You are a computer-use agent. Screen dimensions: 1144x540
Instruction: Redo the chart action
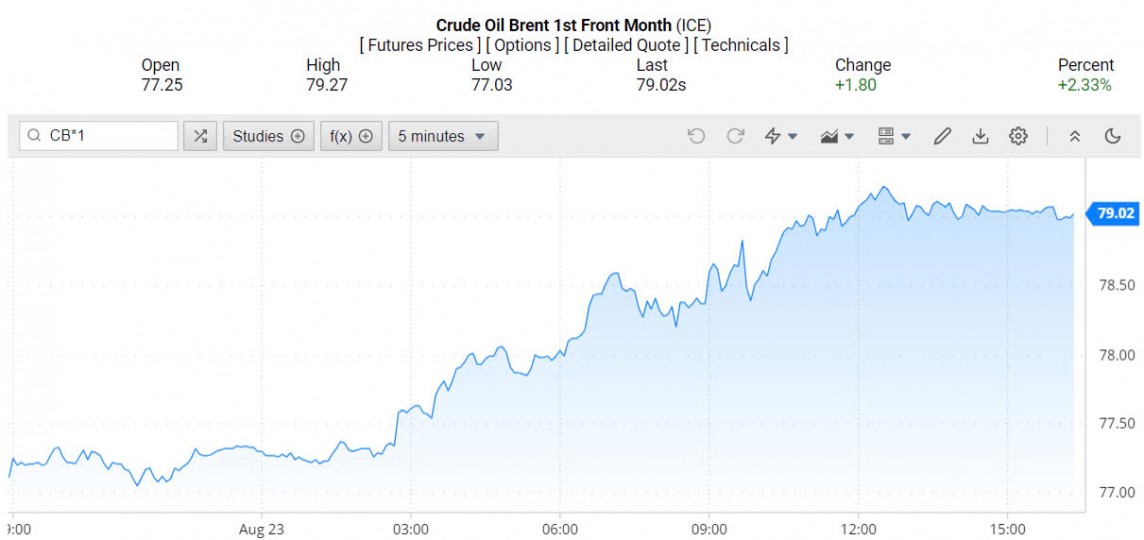735,136
